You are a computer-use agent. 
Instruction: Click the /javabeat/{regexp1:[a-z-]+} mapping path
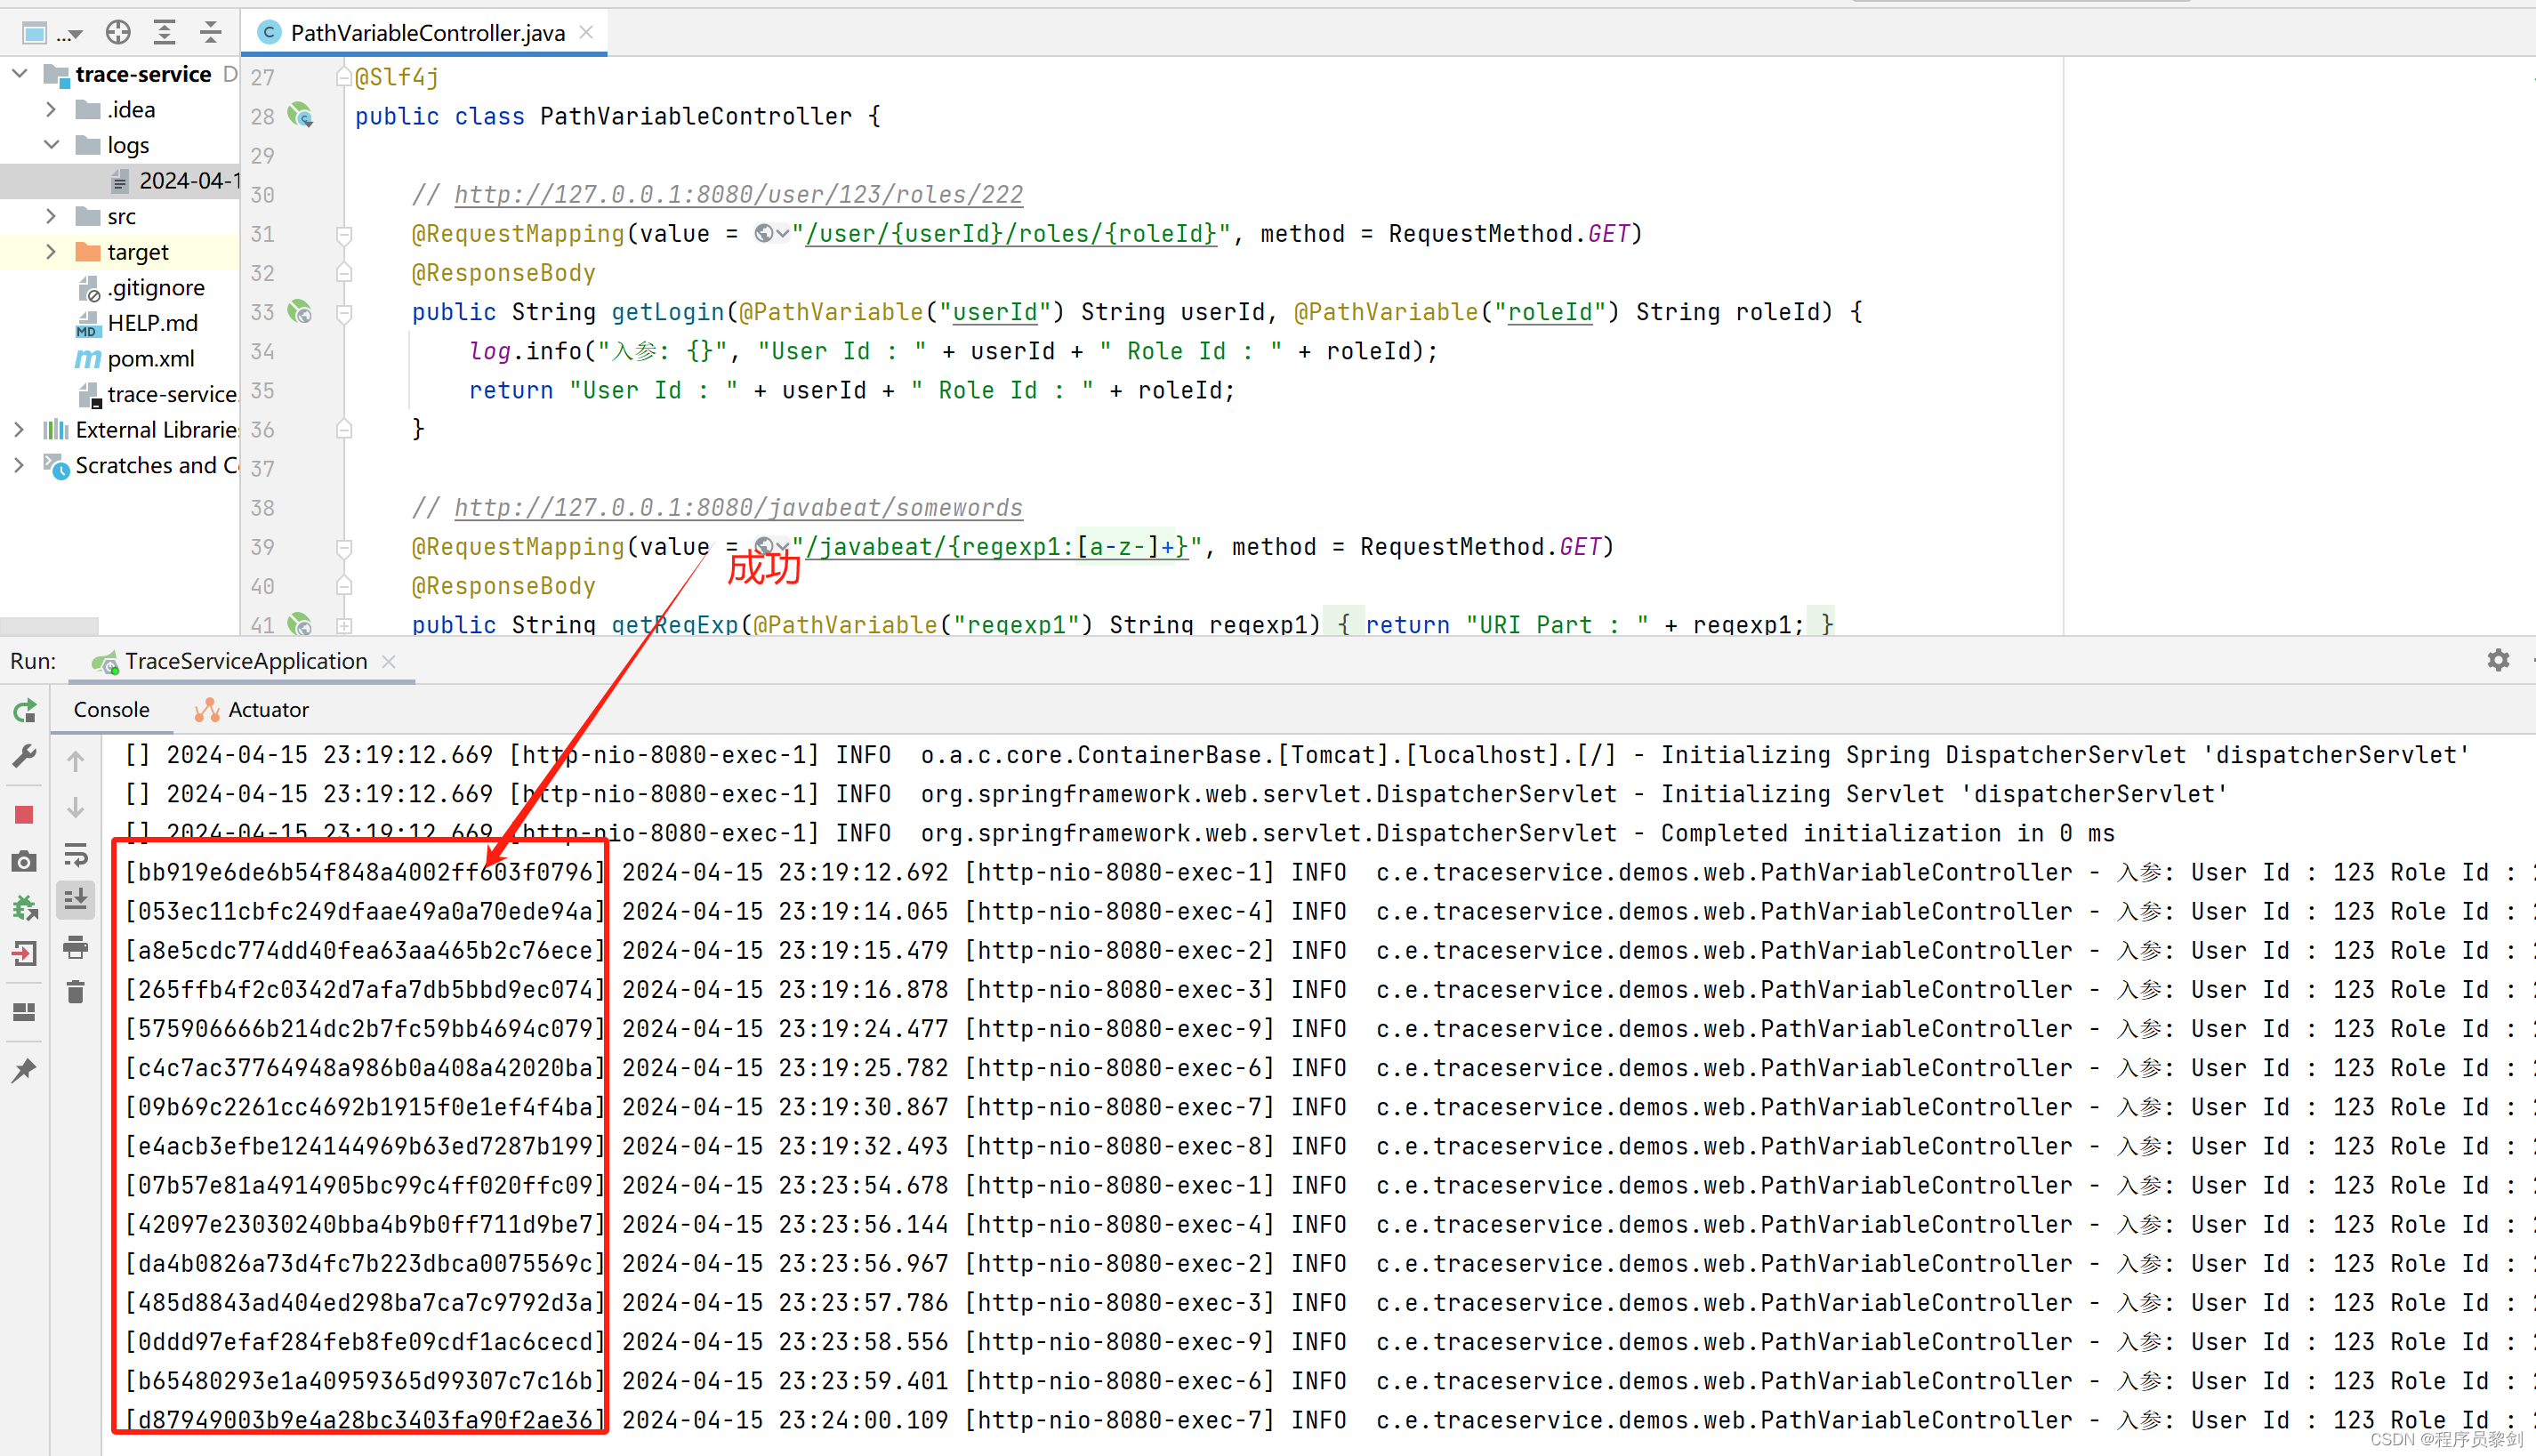(x=996, y=547)
